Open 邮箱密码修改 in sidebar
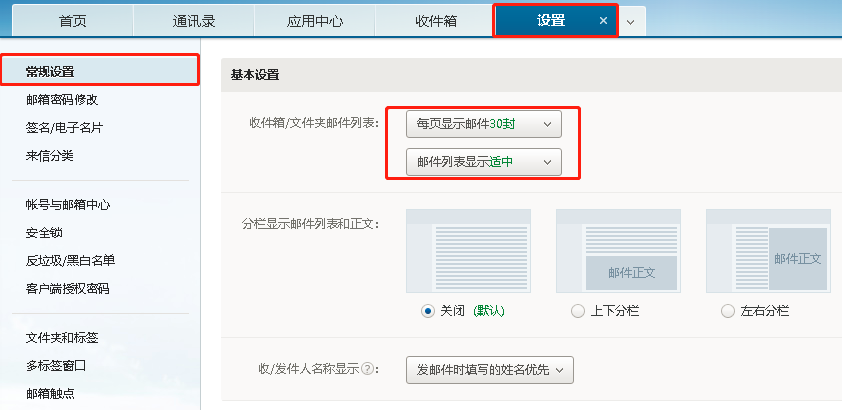The height and width of the screenshot is (410, 842). (x=62, y=100)
